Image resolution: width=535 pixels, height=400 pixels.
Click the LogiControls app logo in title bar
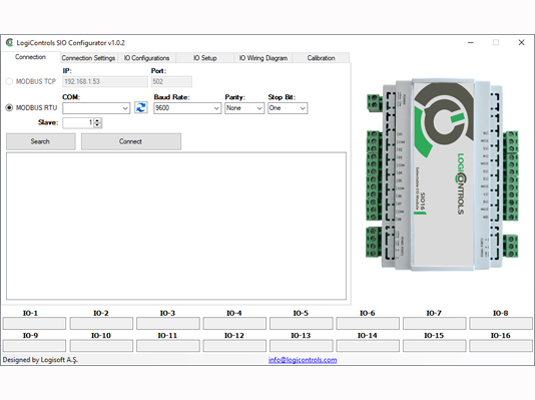point(10,43)
